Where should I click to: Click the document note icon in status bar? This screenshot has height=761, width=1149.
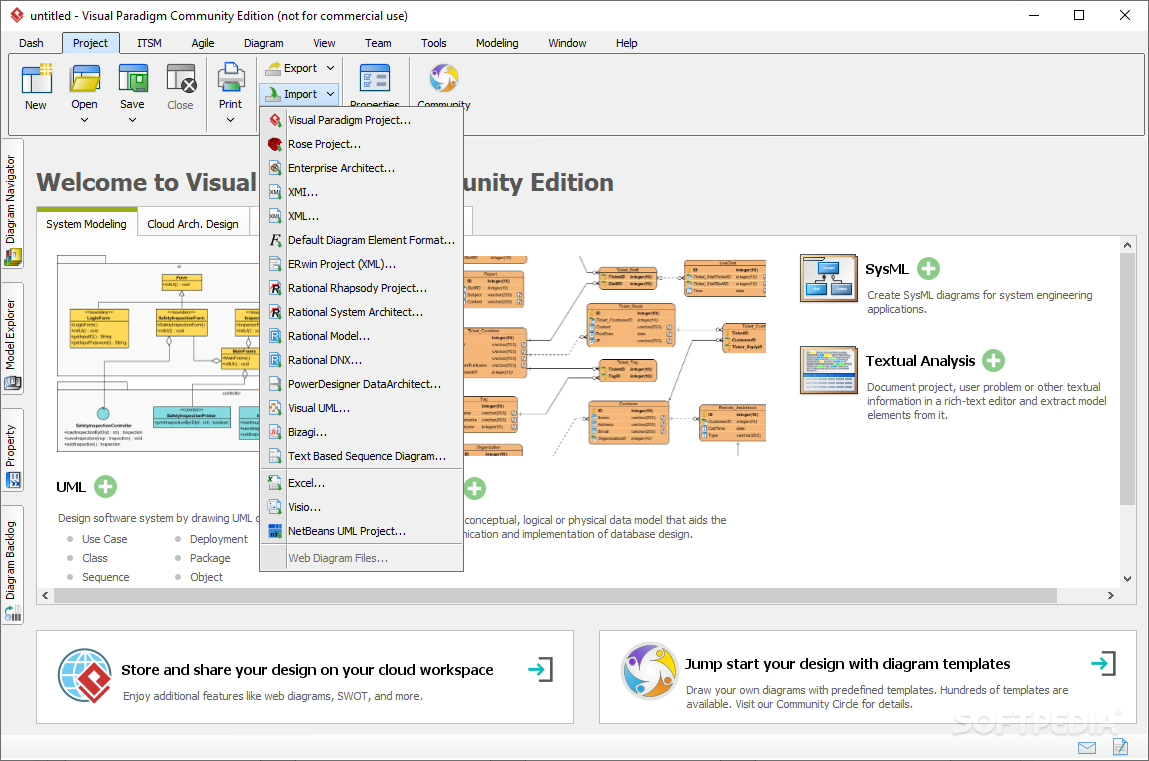pos(1120,746)
